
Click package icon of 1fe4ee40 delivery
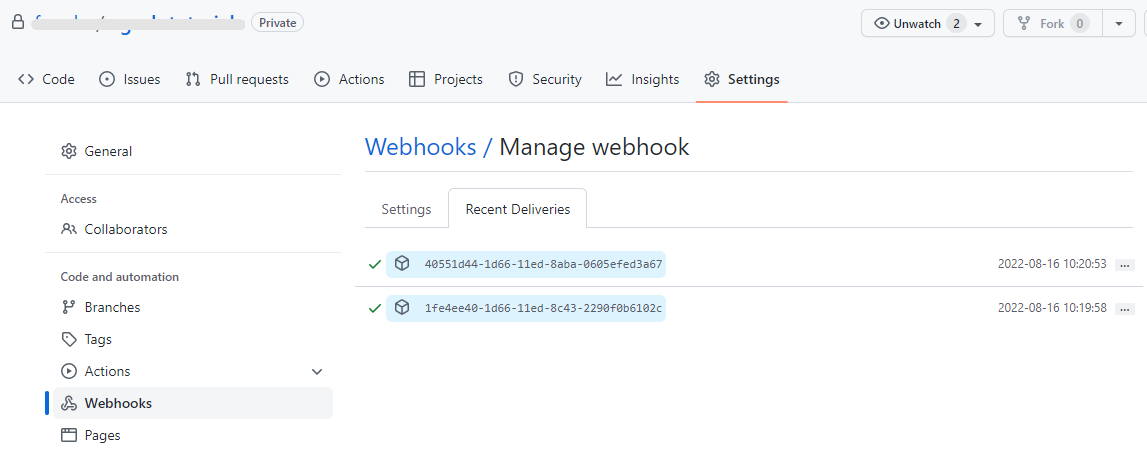tap(402, 308)
